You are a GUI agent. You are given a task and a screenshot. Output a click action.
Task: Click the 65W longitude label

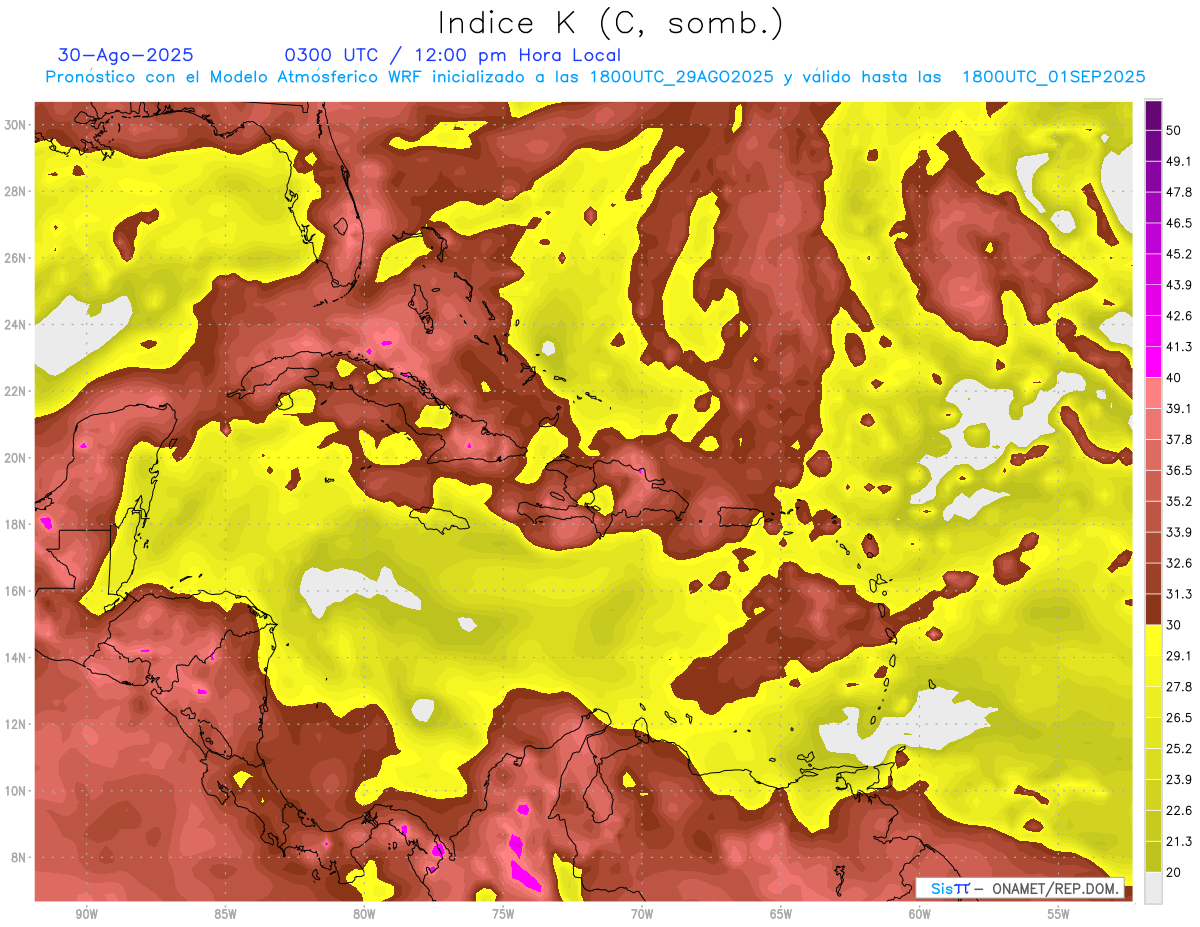pyautogui.click(x=781, y=914)
